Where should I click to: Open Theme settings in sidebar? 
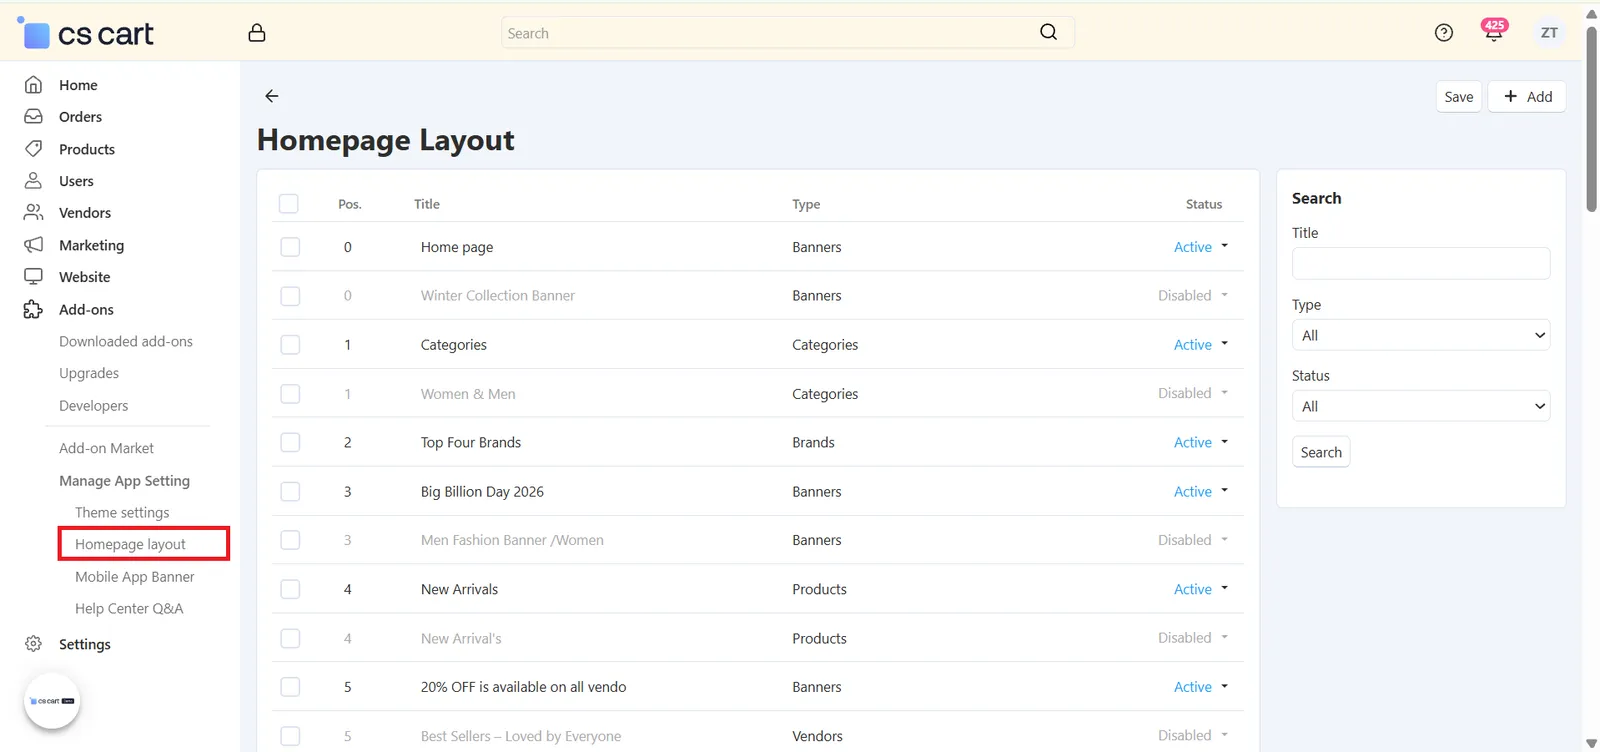click(x=122, y=512)
